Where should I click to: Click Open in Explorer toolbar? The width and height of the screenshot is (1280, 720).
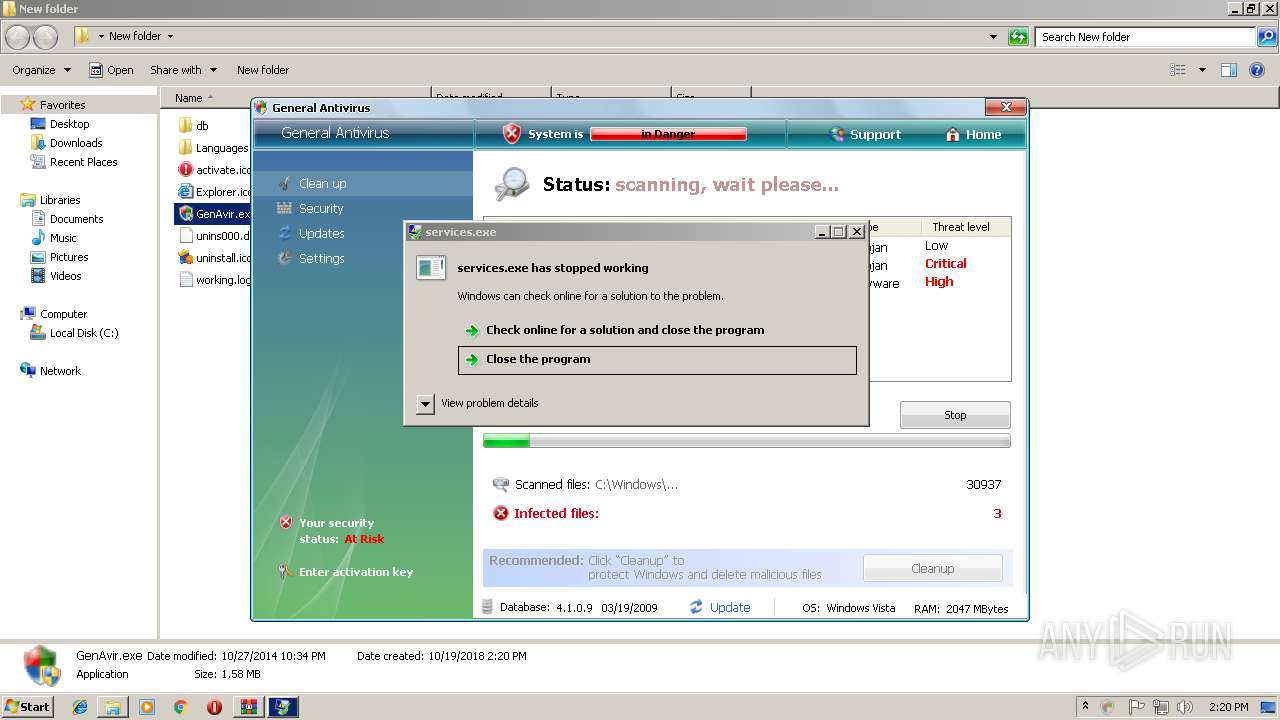pyautogui.click(x=111, y=70)
